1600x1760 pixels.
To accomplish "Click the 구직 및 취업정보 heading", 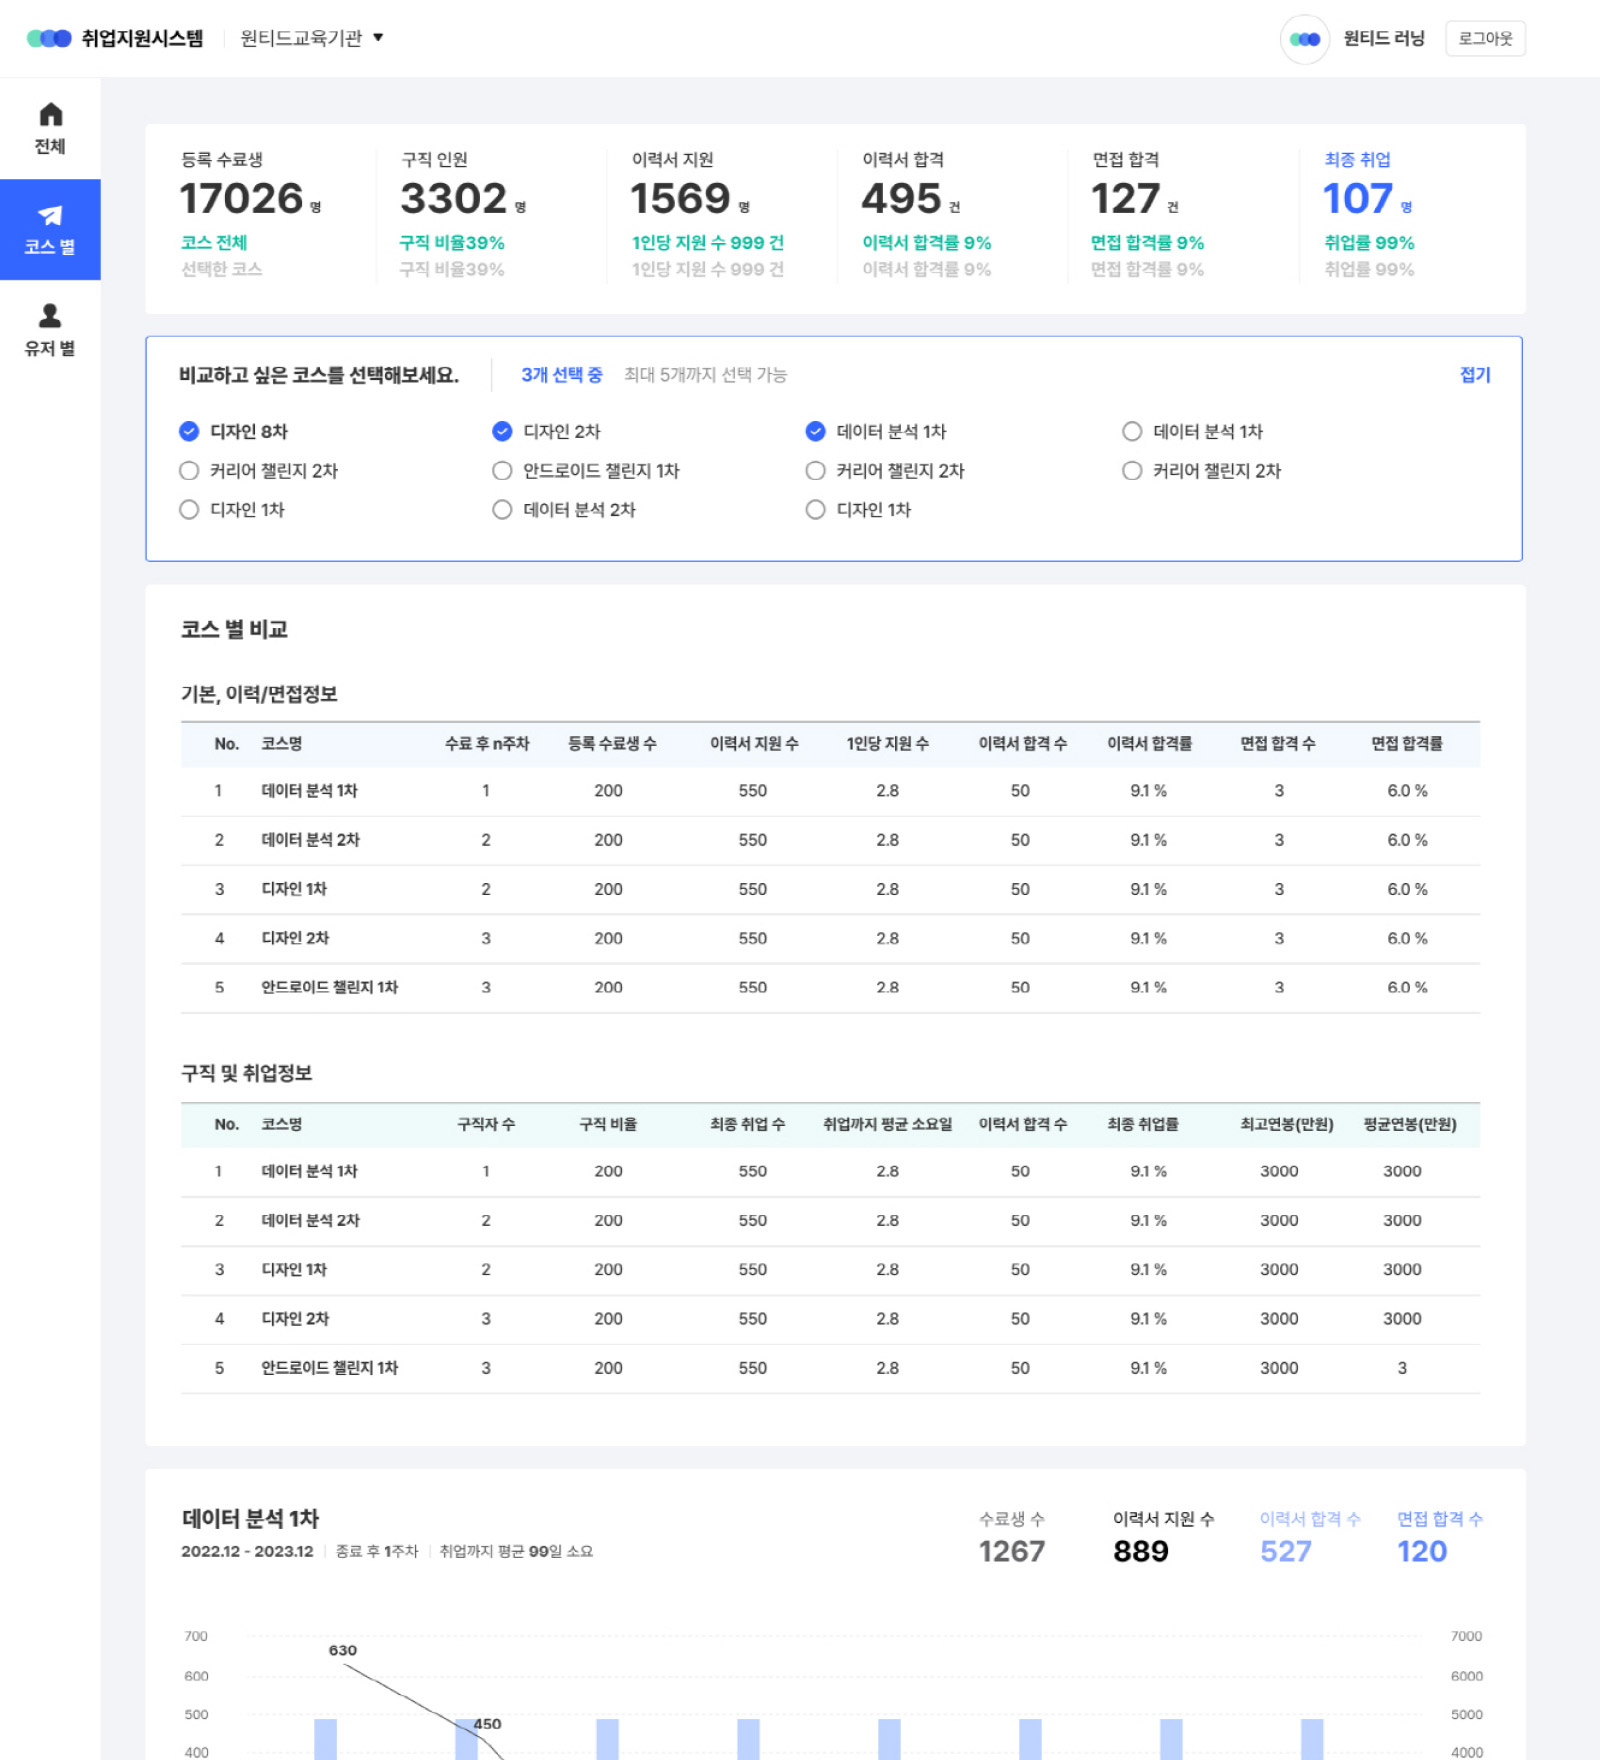I will click(x=246, y=1073).
